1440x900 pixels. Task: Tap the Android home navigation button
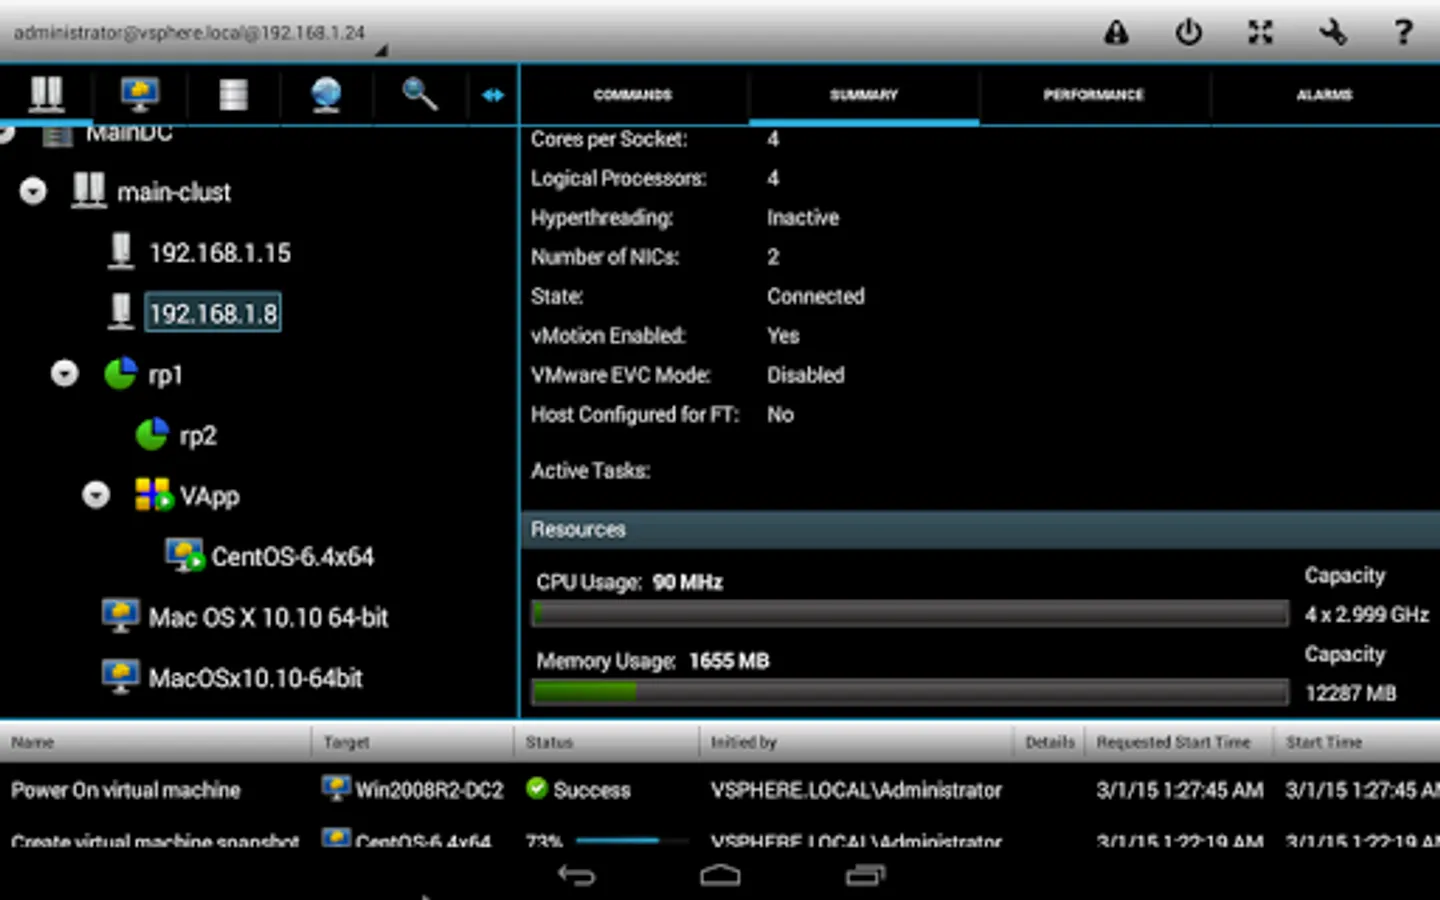[720, 876]
